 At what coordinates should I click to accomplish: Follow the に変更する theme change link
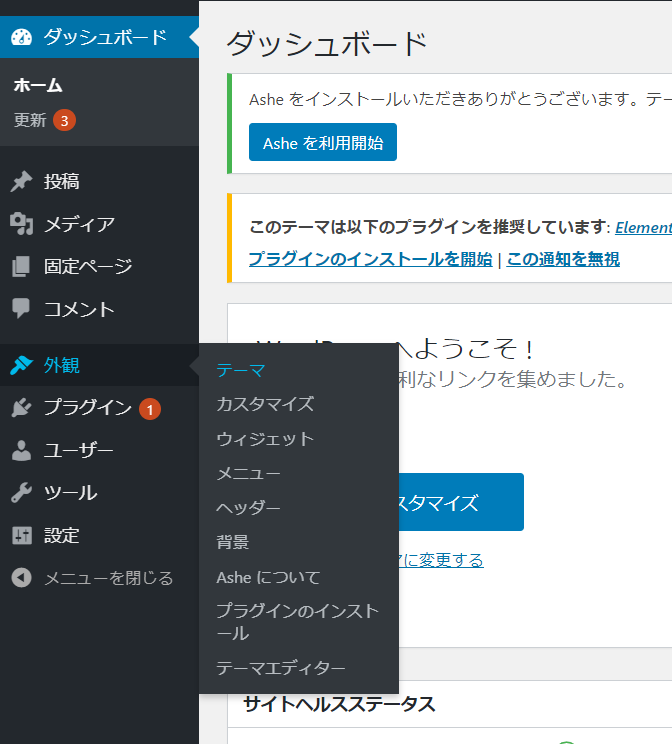tap(441, 560)
